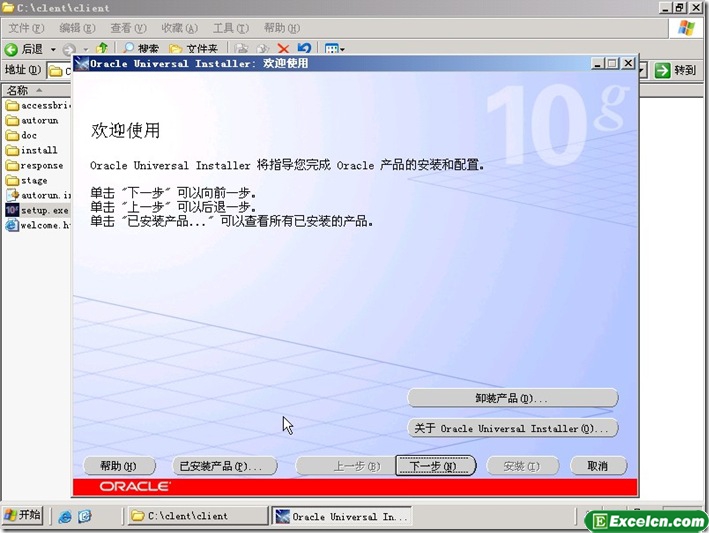This screenshot has width=709, height=533.
Task: Select the autorun.inf file
Action: coord(38,195)
